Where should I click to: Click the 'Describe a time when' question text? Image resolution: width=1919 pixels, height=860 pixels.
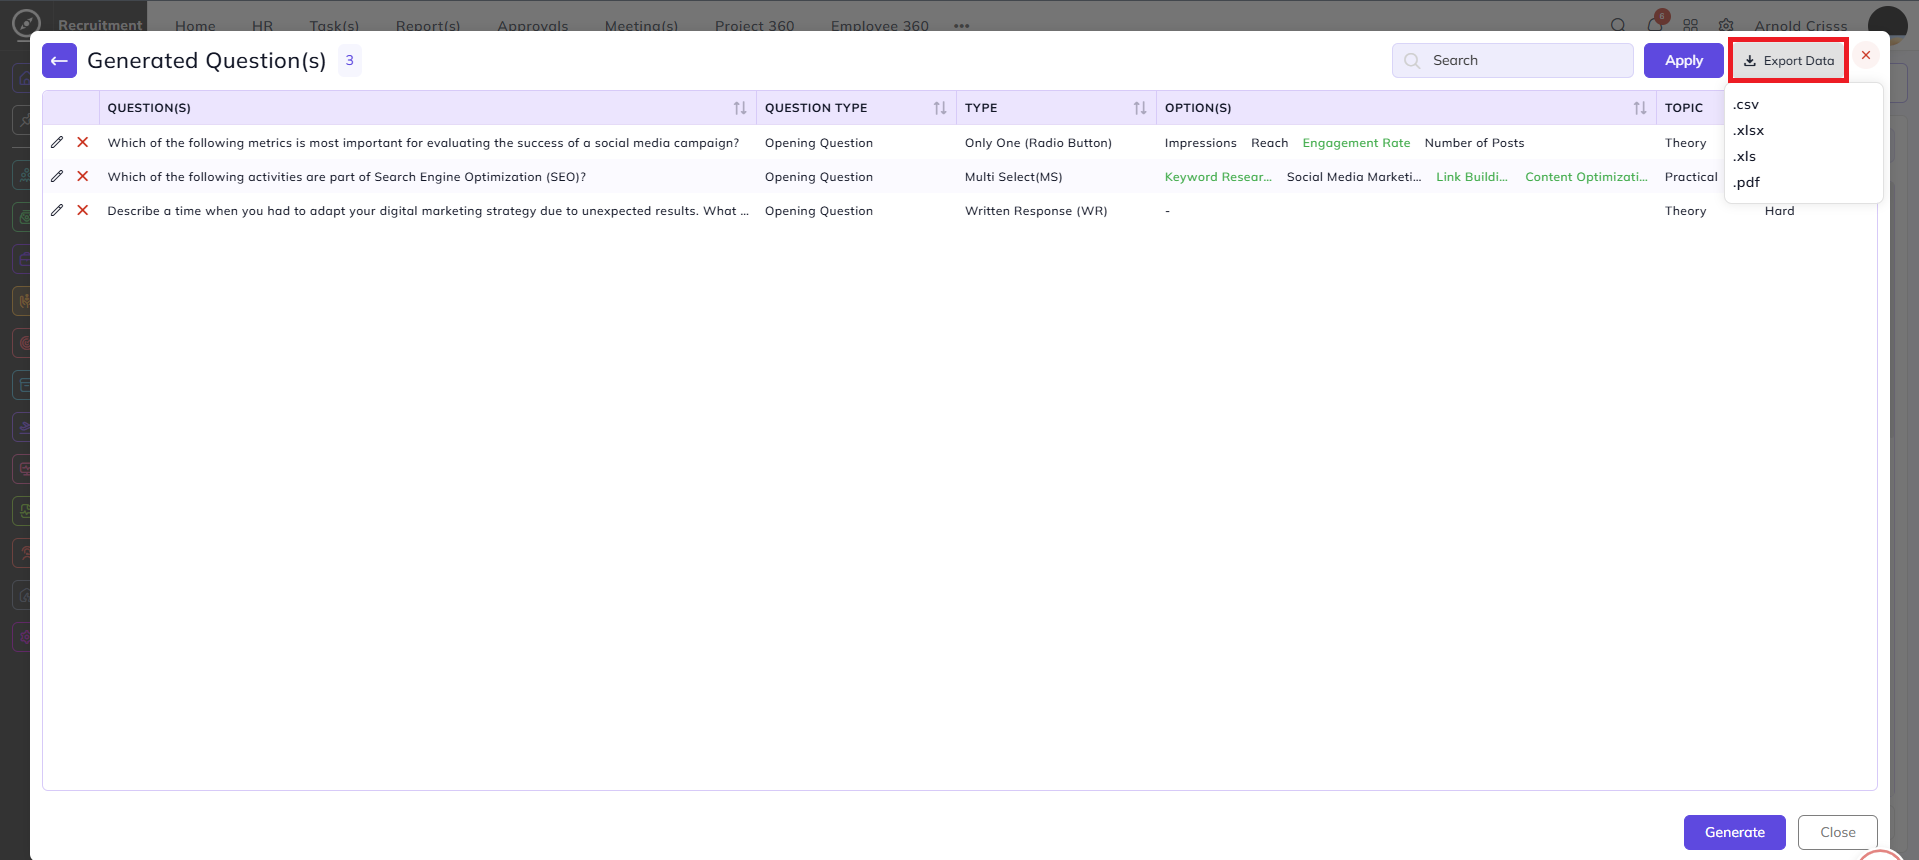428,211
